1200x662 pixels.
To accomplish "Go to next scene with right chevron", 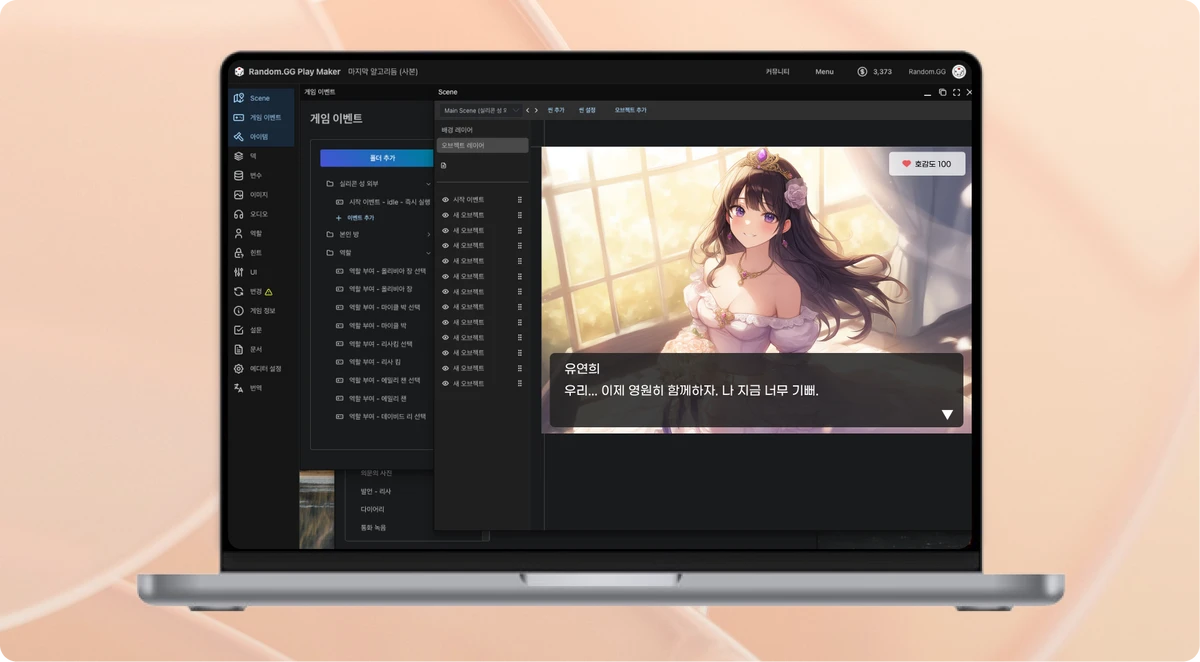I will pos(536,110).
